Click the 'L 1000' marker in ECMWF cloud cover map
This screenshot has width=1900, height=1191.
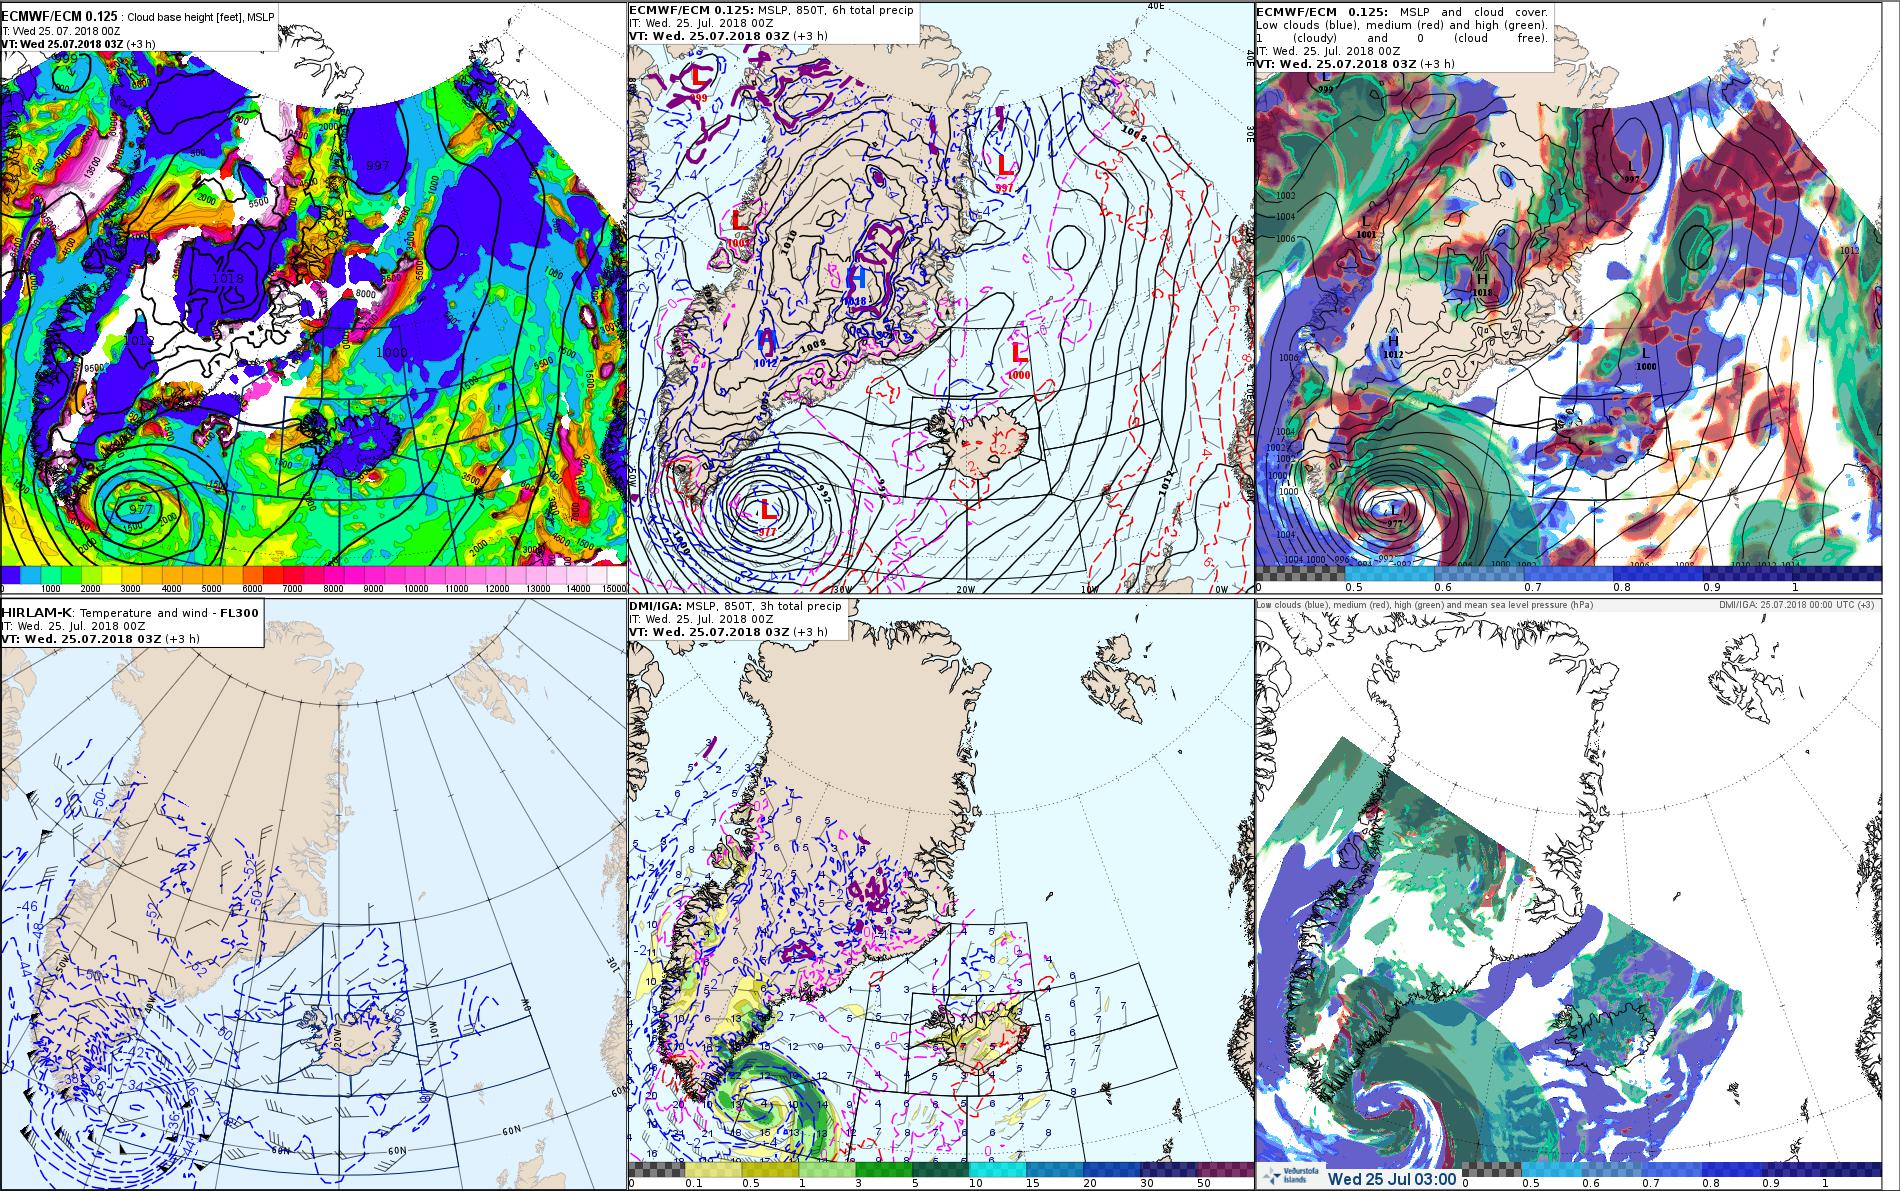(x=1645, y=359)
